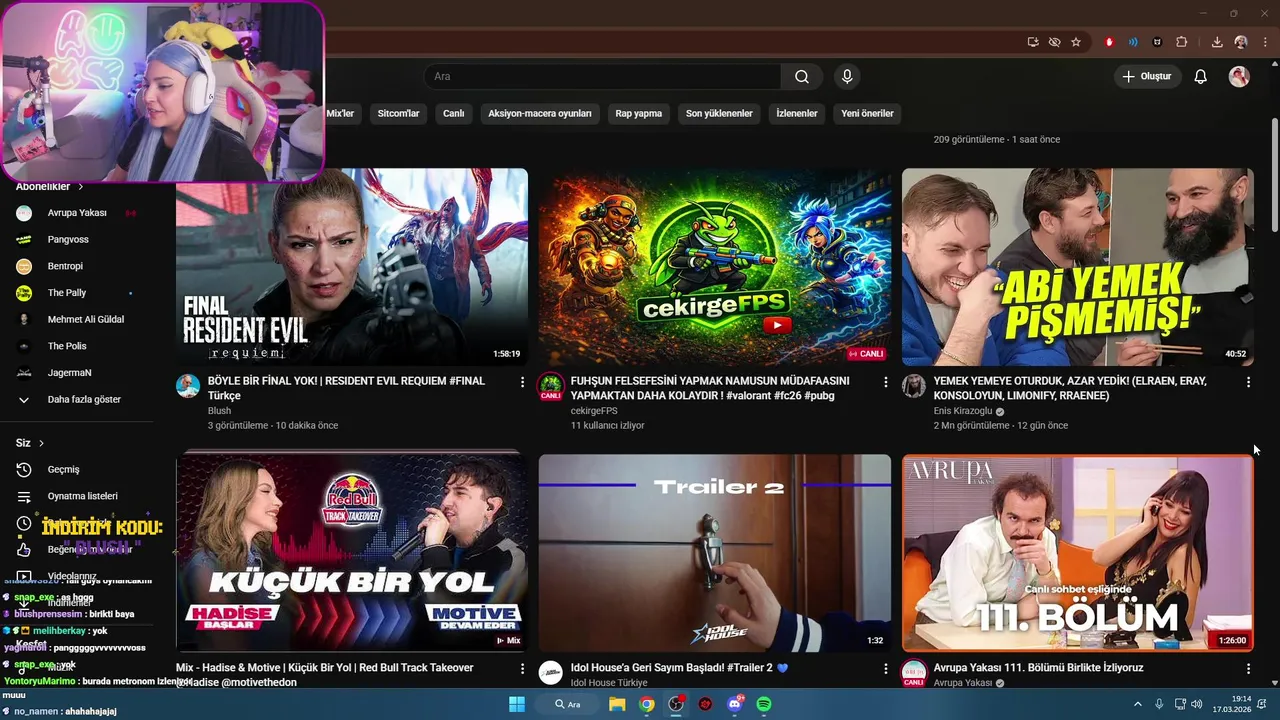
Task: Open the YouTube account avatar menu
Action: pos(1239,77)
